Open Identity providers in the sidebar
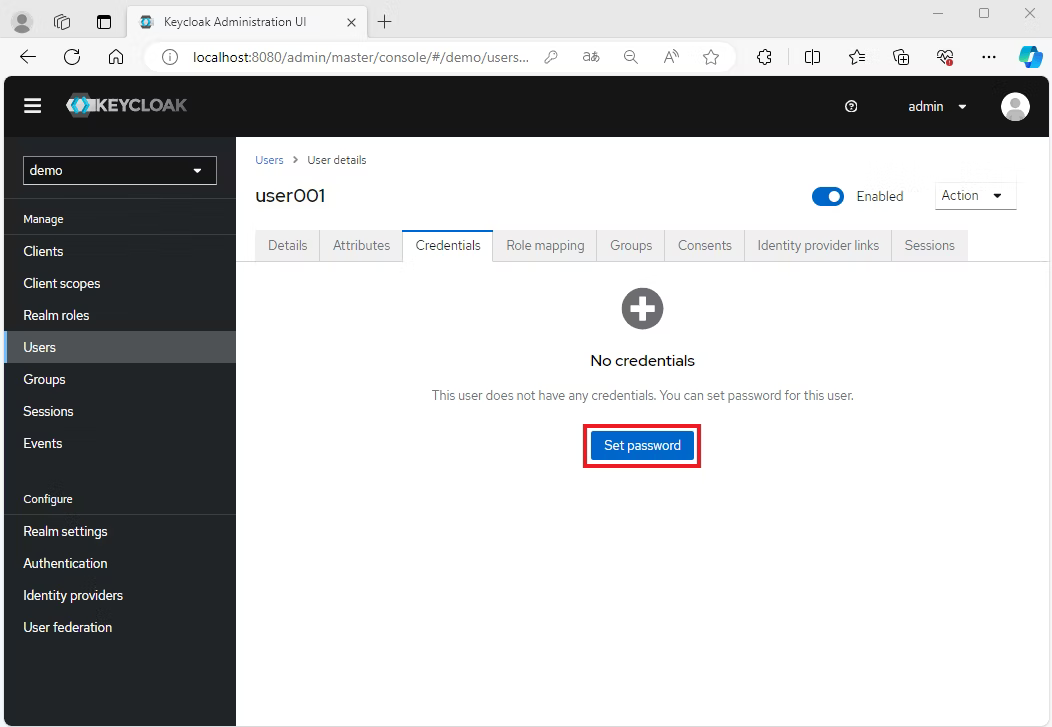The width and height of the screenshot is (1052, 727). click(120, 596)
